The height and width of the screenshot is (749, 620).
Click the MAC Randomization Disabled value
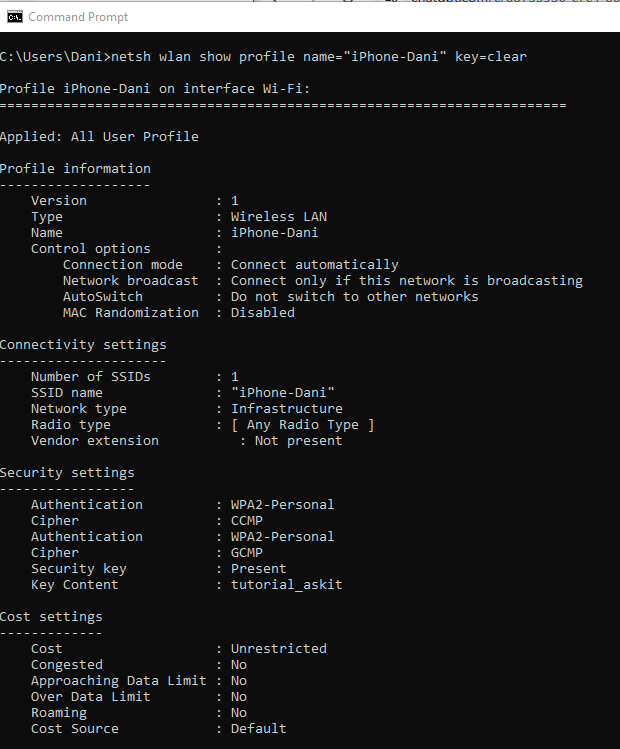pyautogui.click(x=263, y=312)
